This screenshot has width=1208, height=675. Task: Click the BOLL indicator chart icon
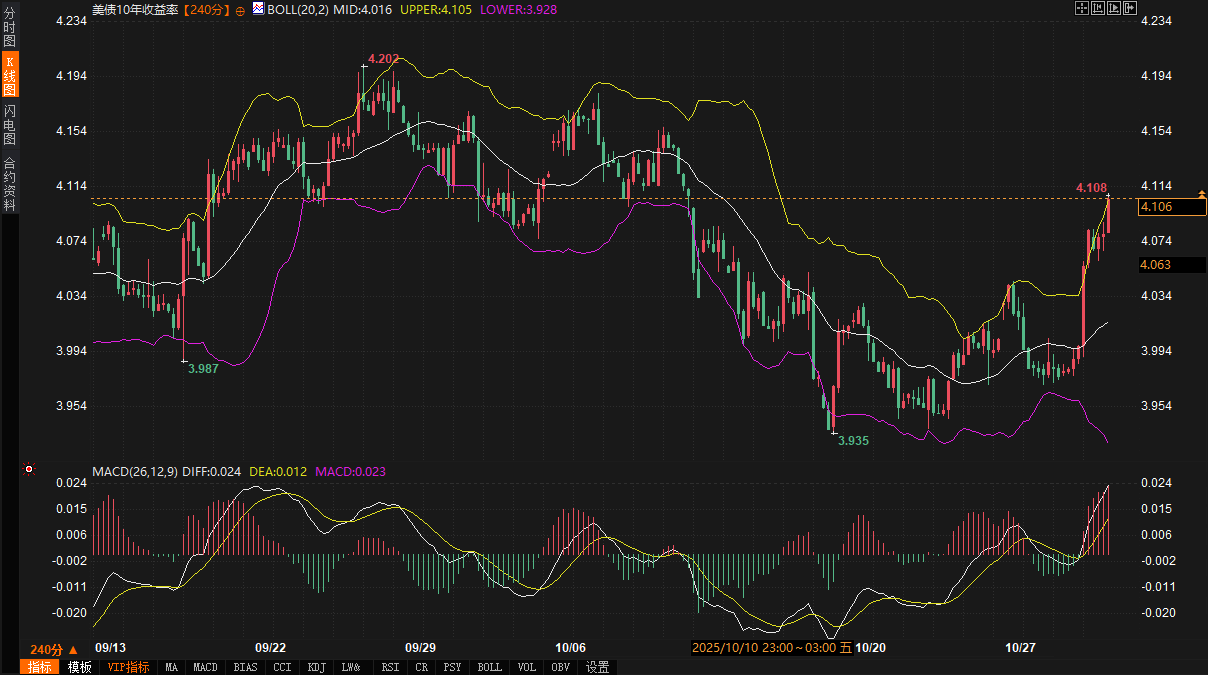pyautogui.click(x=259, y=9)
